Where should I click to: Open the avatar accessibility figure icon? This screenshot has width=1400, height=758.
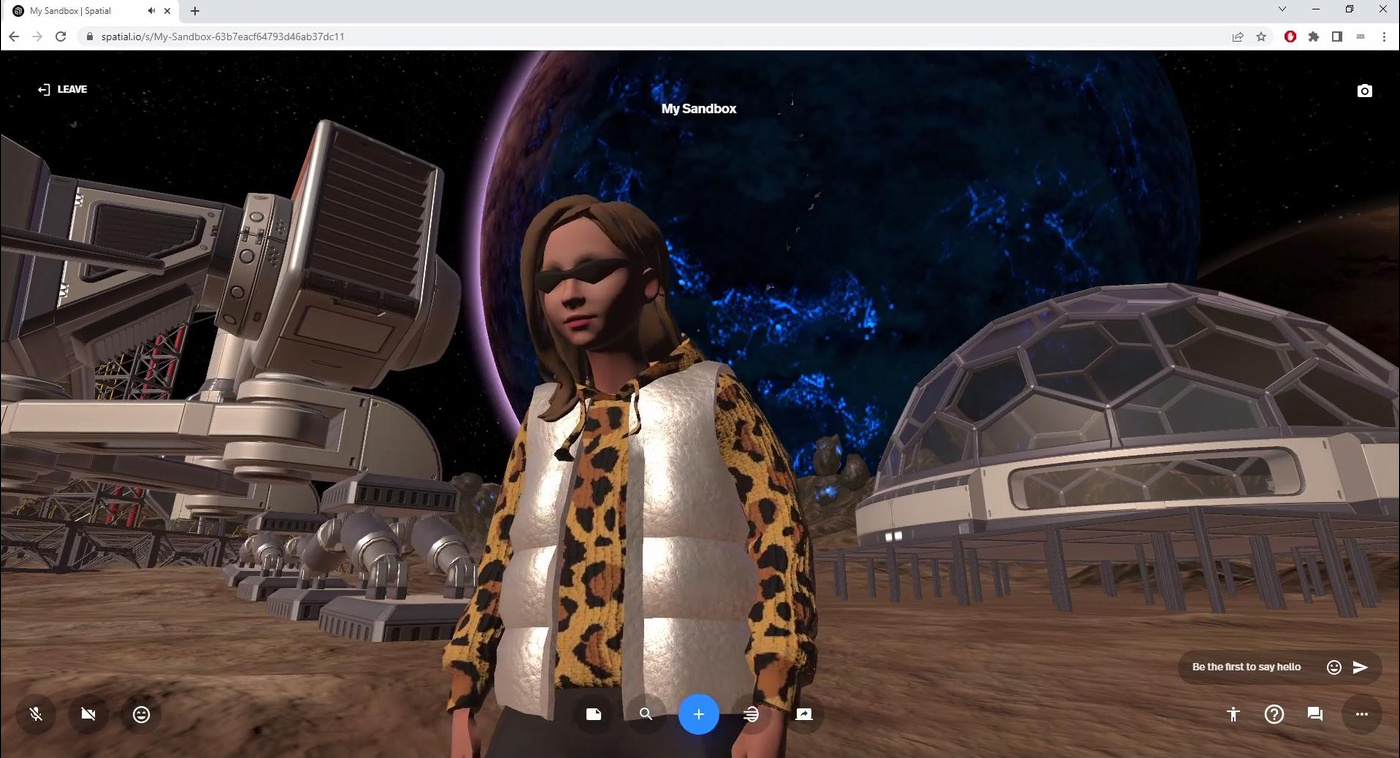[1233, 714]
